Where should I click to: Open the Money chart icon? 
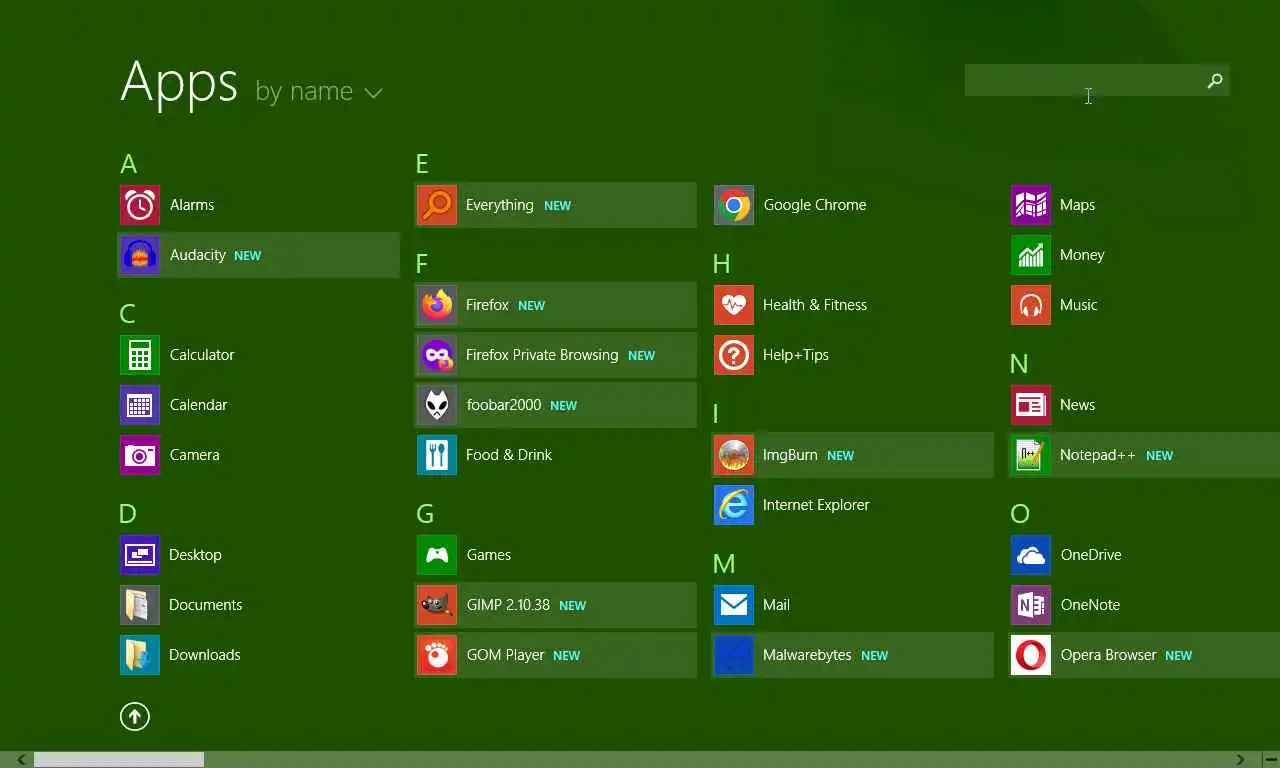(1031, 255)
